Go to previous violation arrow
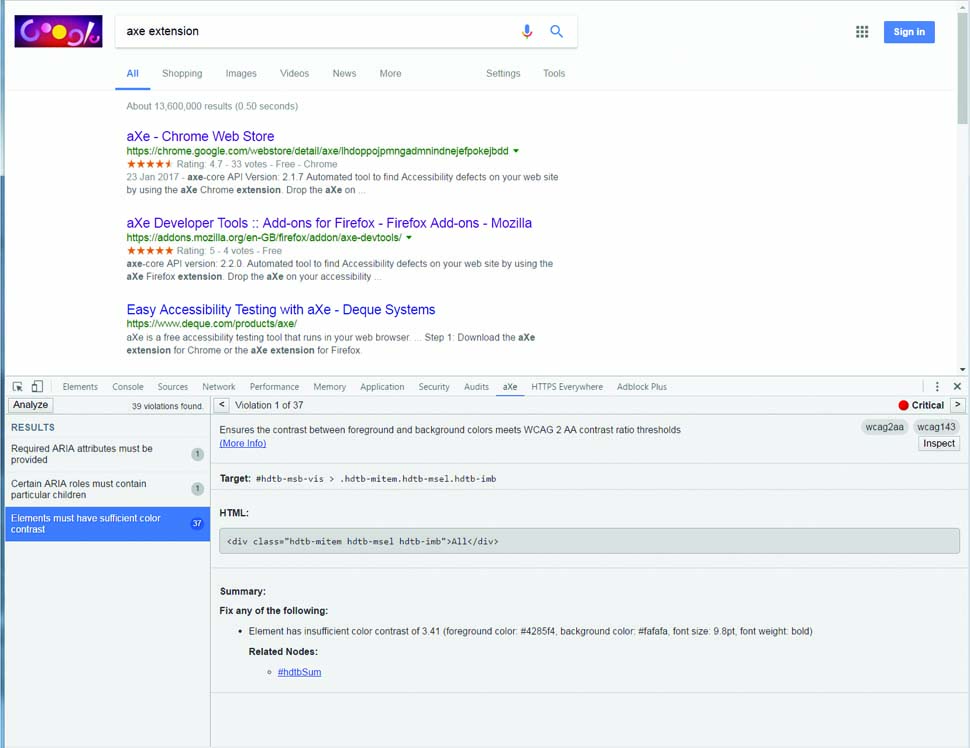This screenshot has width=970, height=748. pyautogui.click(x=221, y=405)
